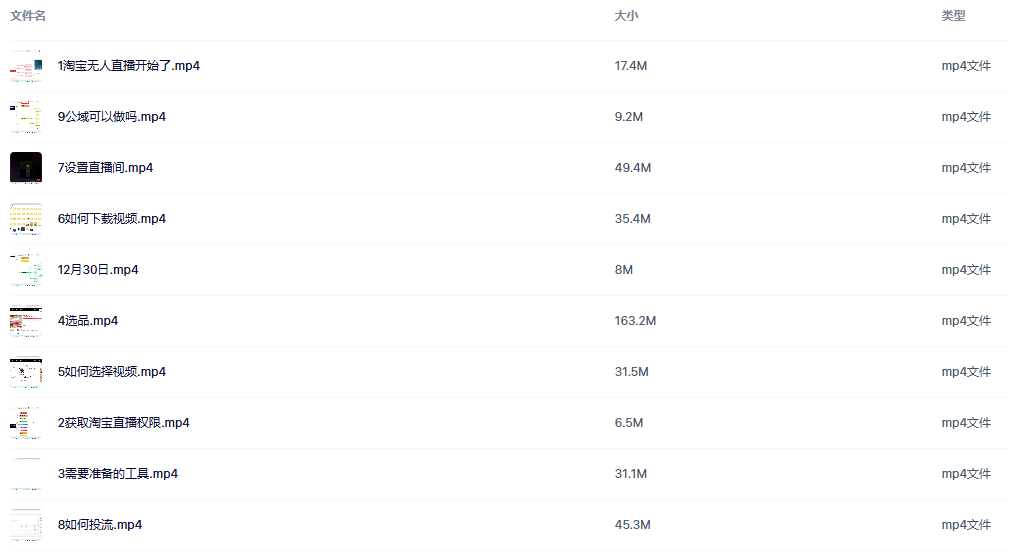The height and width of the screenshot is (554, 1009).
Task: Click thumbnail of 6如何下载视频.mp4
Action: [x=26, y=219]
